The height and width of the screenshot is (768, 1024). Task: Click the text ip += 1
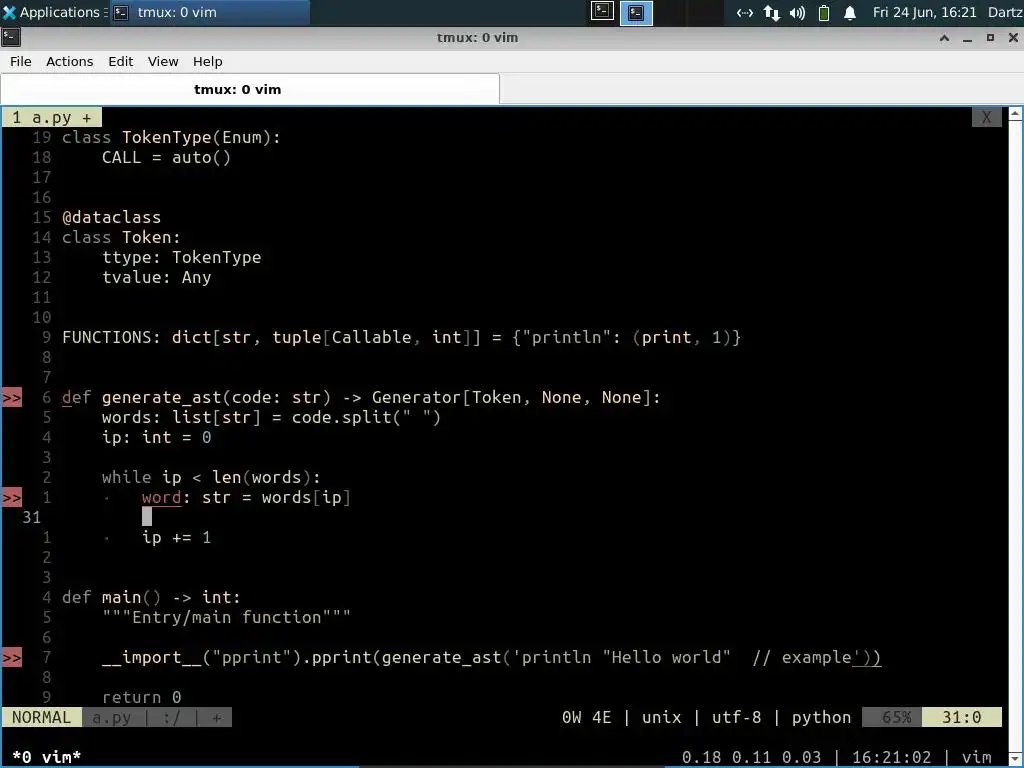pos(176,537)
